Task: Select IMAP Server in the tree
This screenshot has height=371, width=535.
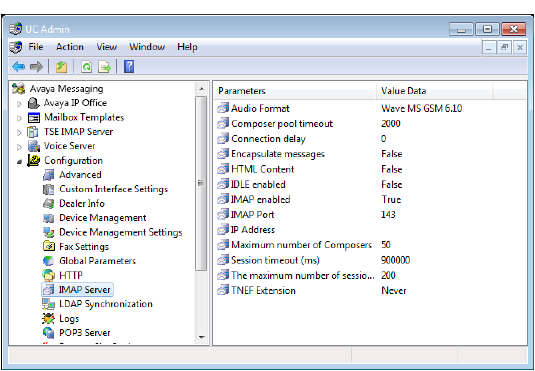Action: [84, 289]
